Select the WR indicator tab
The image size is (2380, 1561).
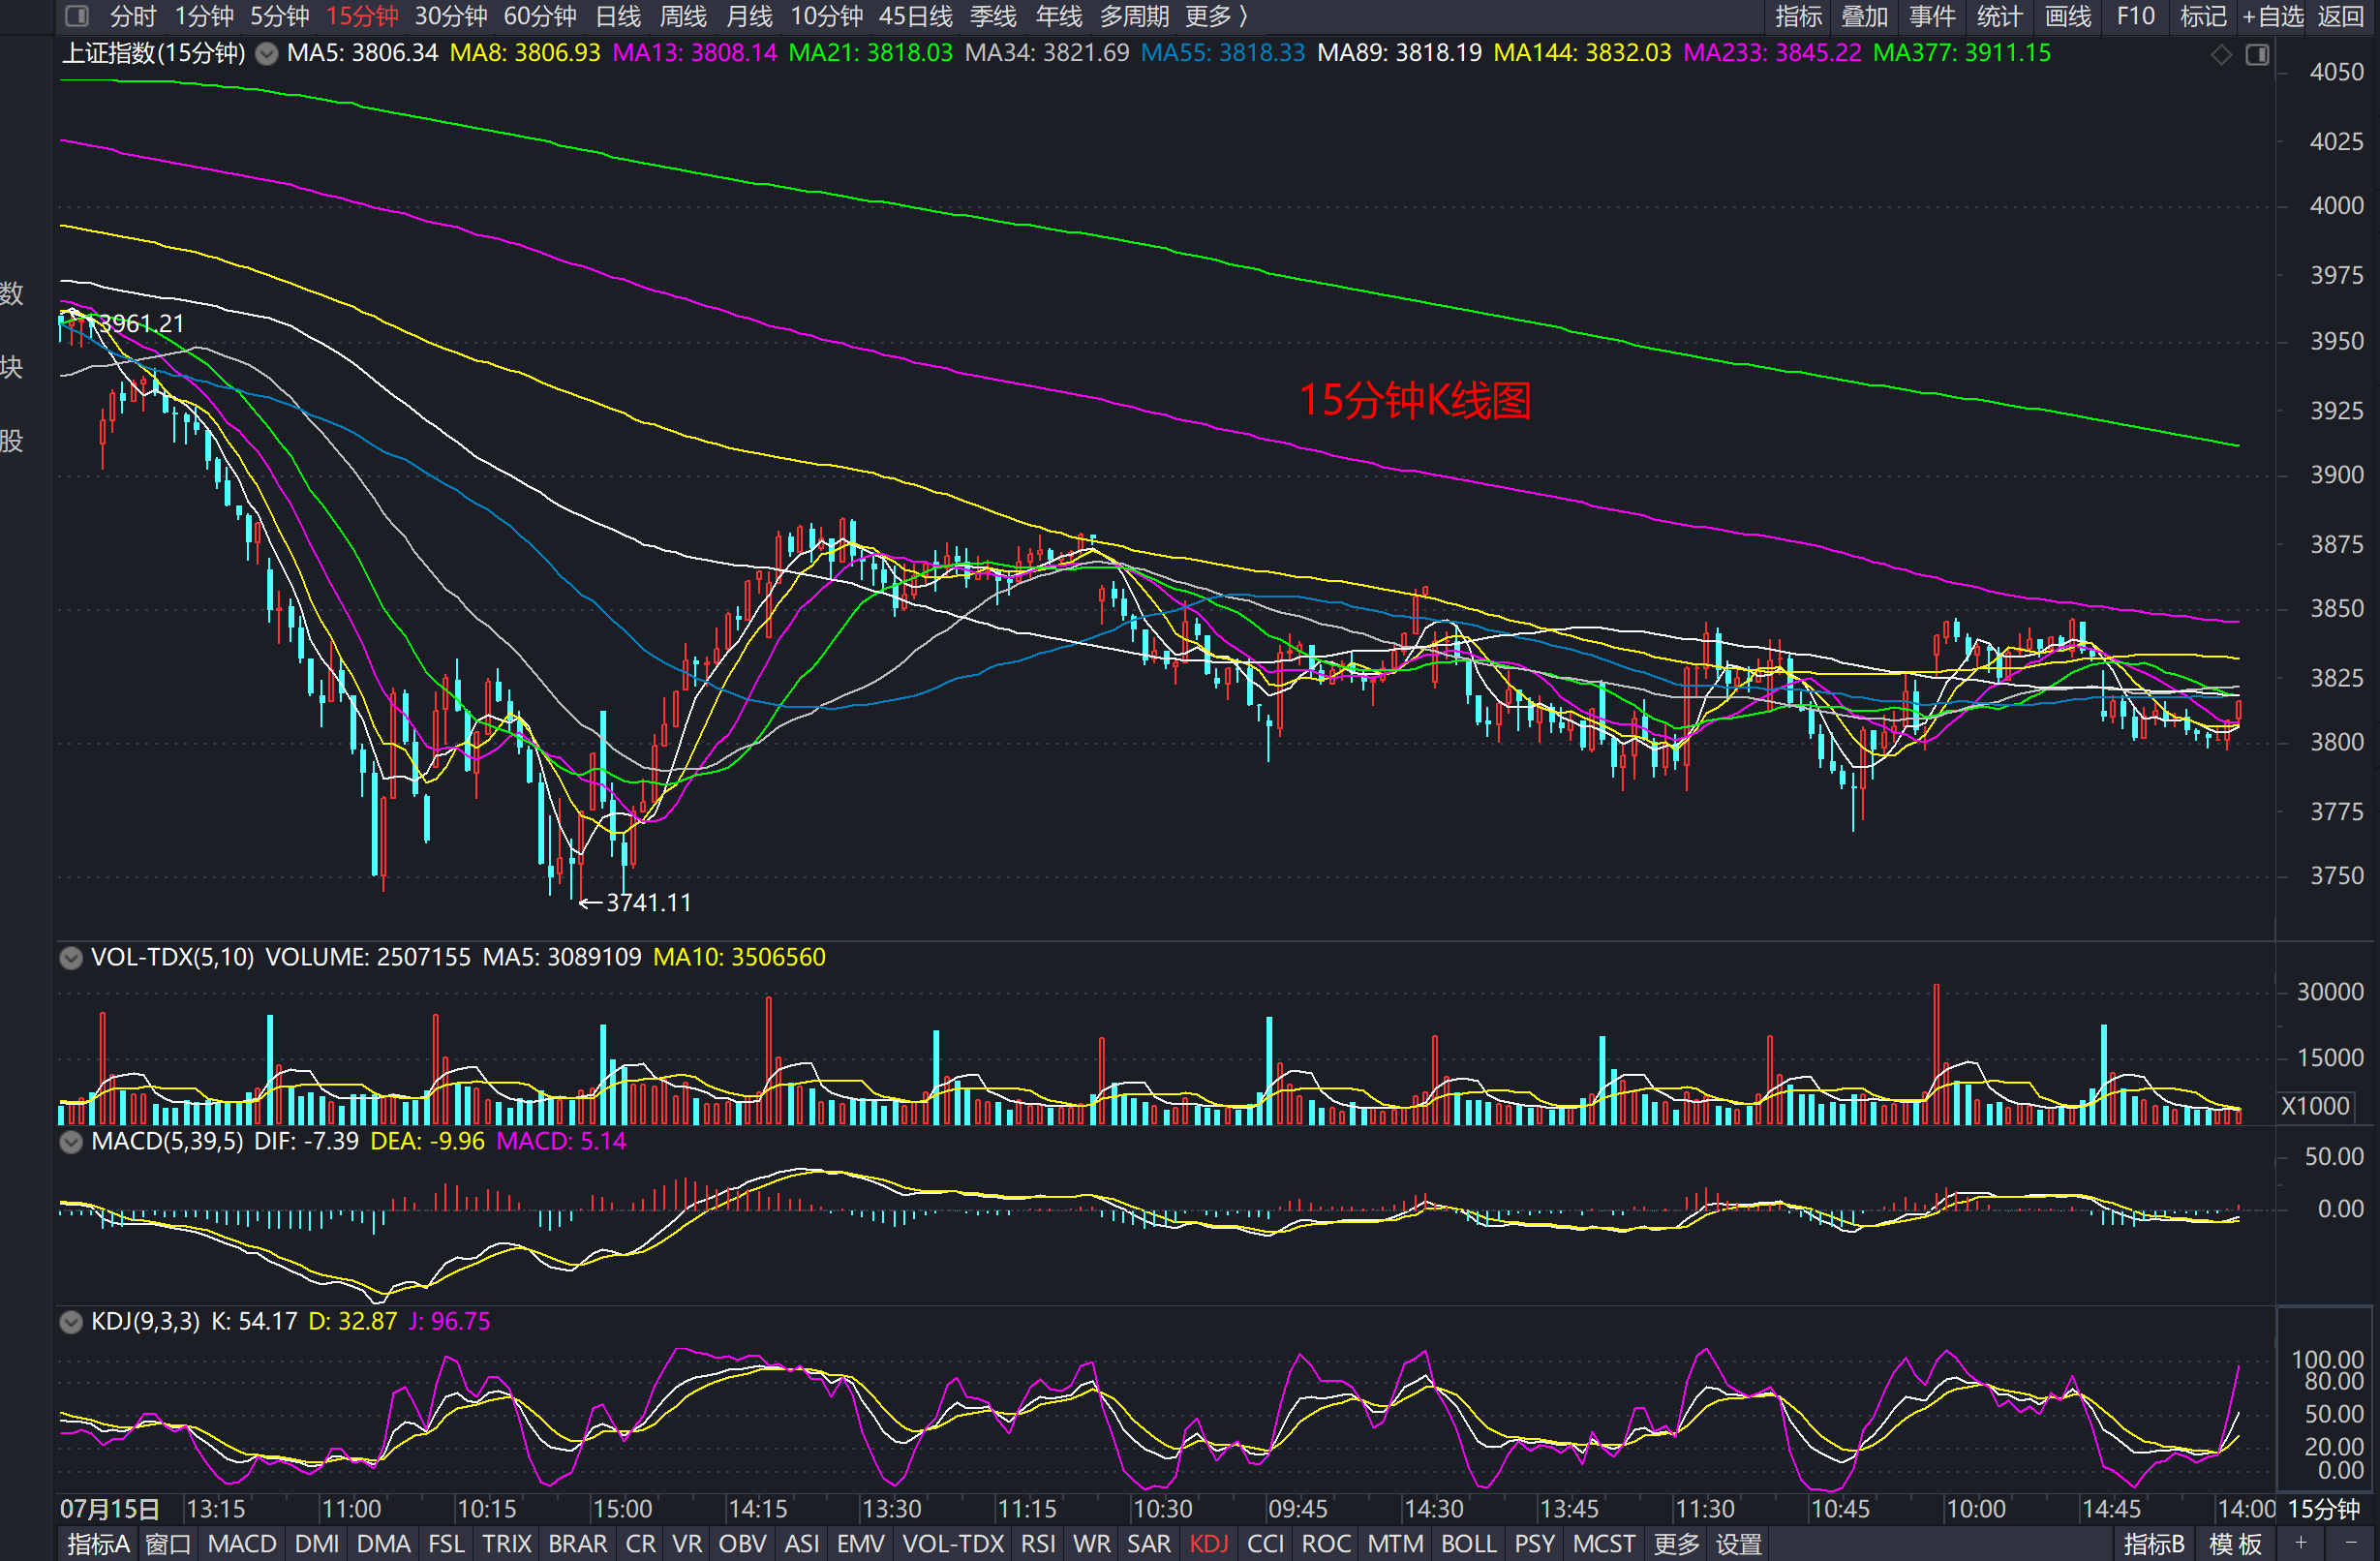tap(1092, 1544)
